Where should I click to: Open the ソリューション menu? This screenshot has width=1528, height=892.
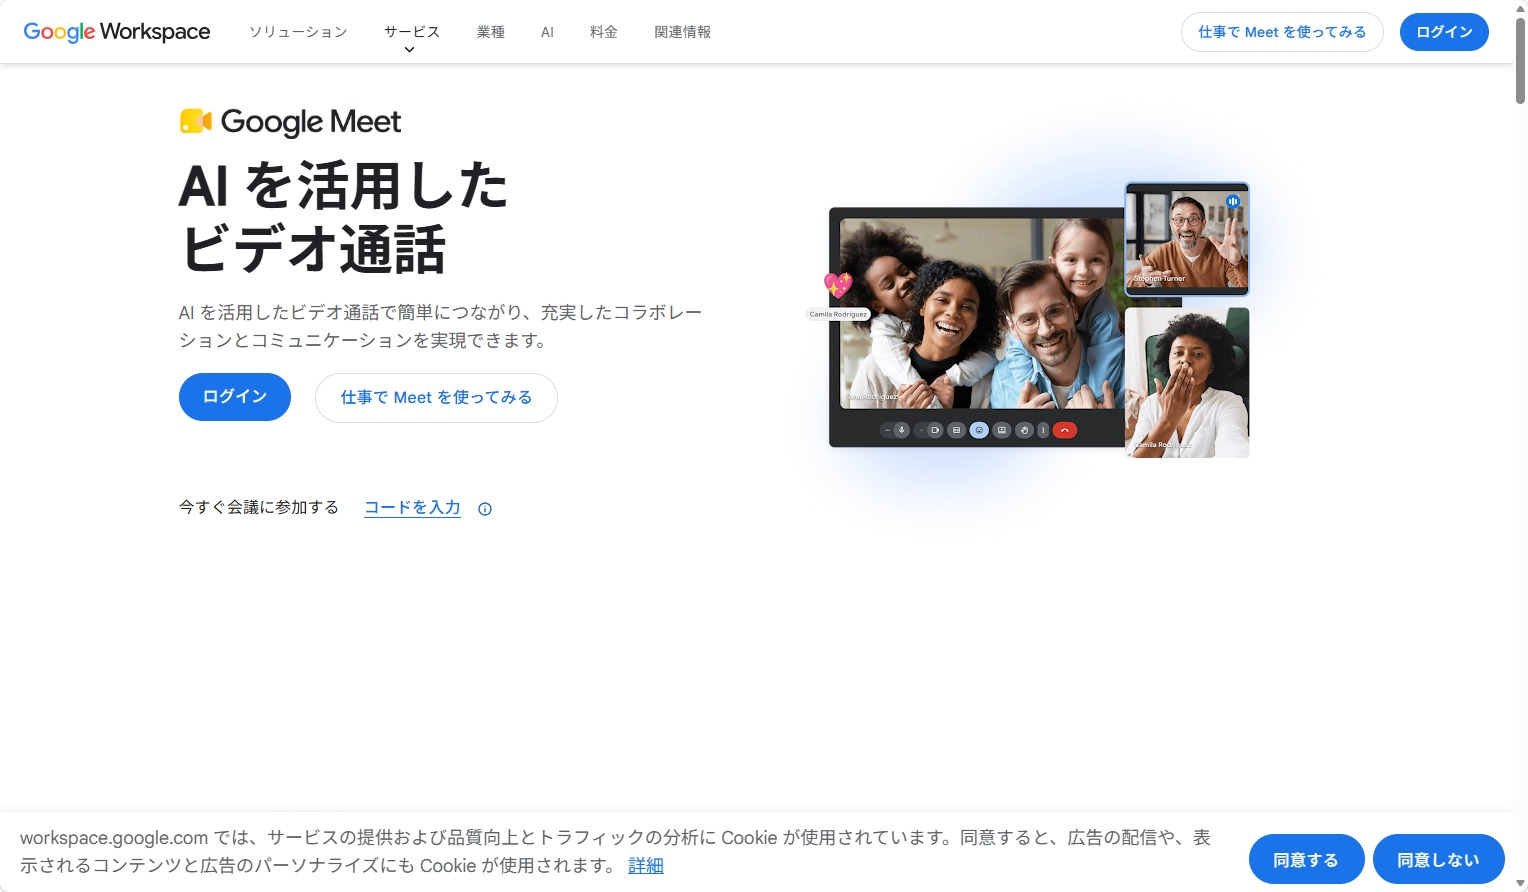[298, 32]
